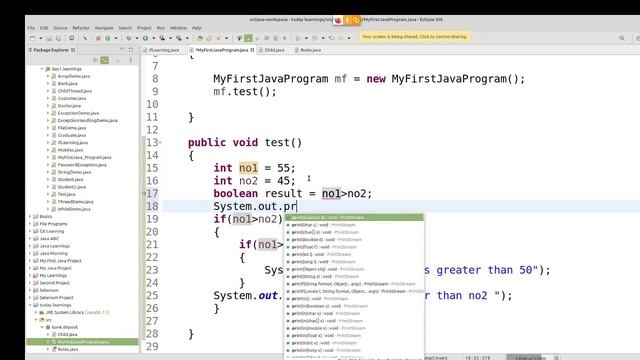This screenshot has height=360, width=640.
Task: Open the File menu
Action: [x=31, y=28]
